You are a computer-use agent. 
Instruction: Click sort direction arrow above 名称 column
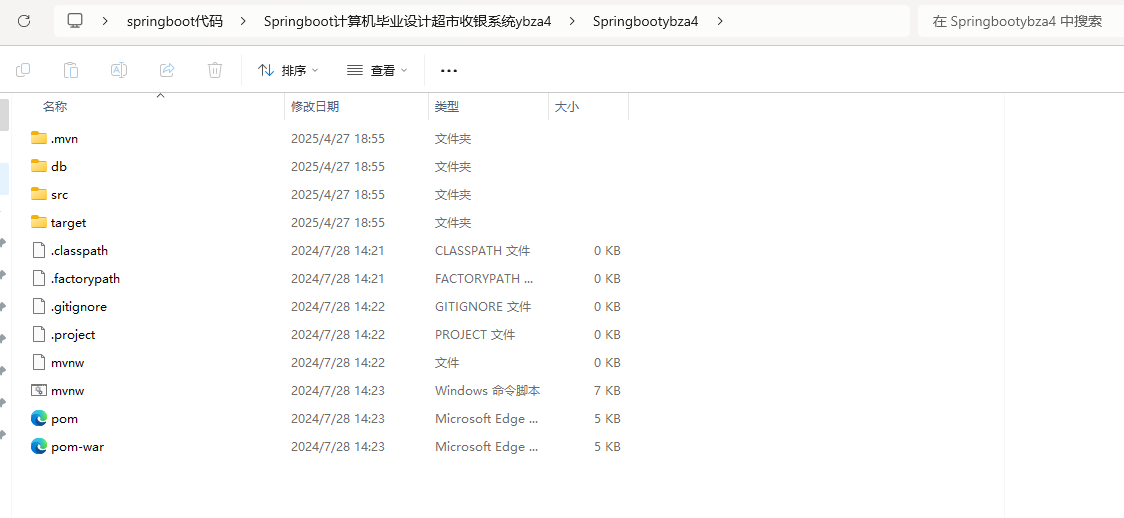(161, 95)
